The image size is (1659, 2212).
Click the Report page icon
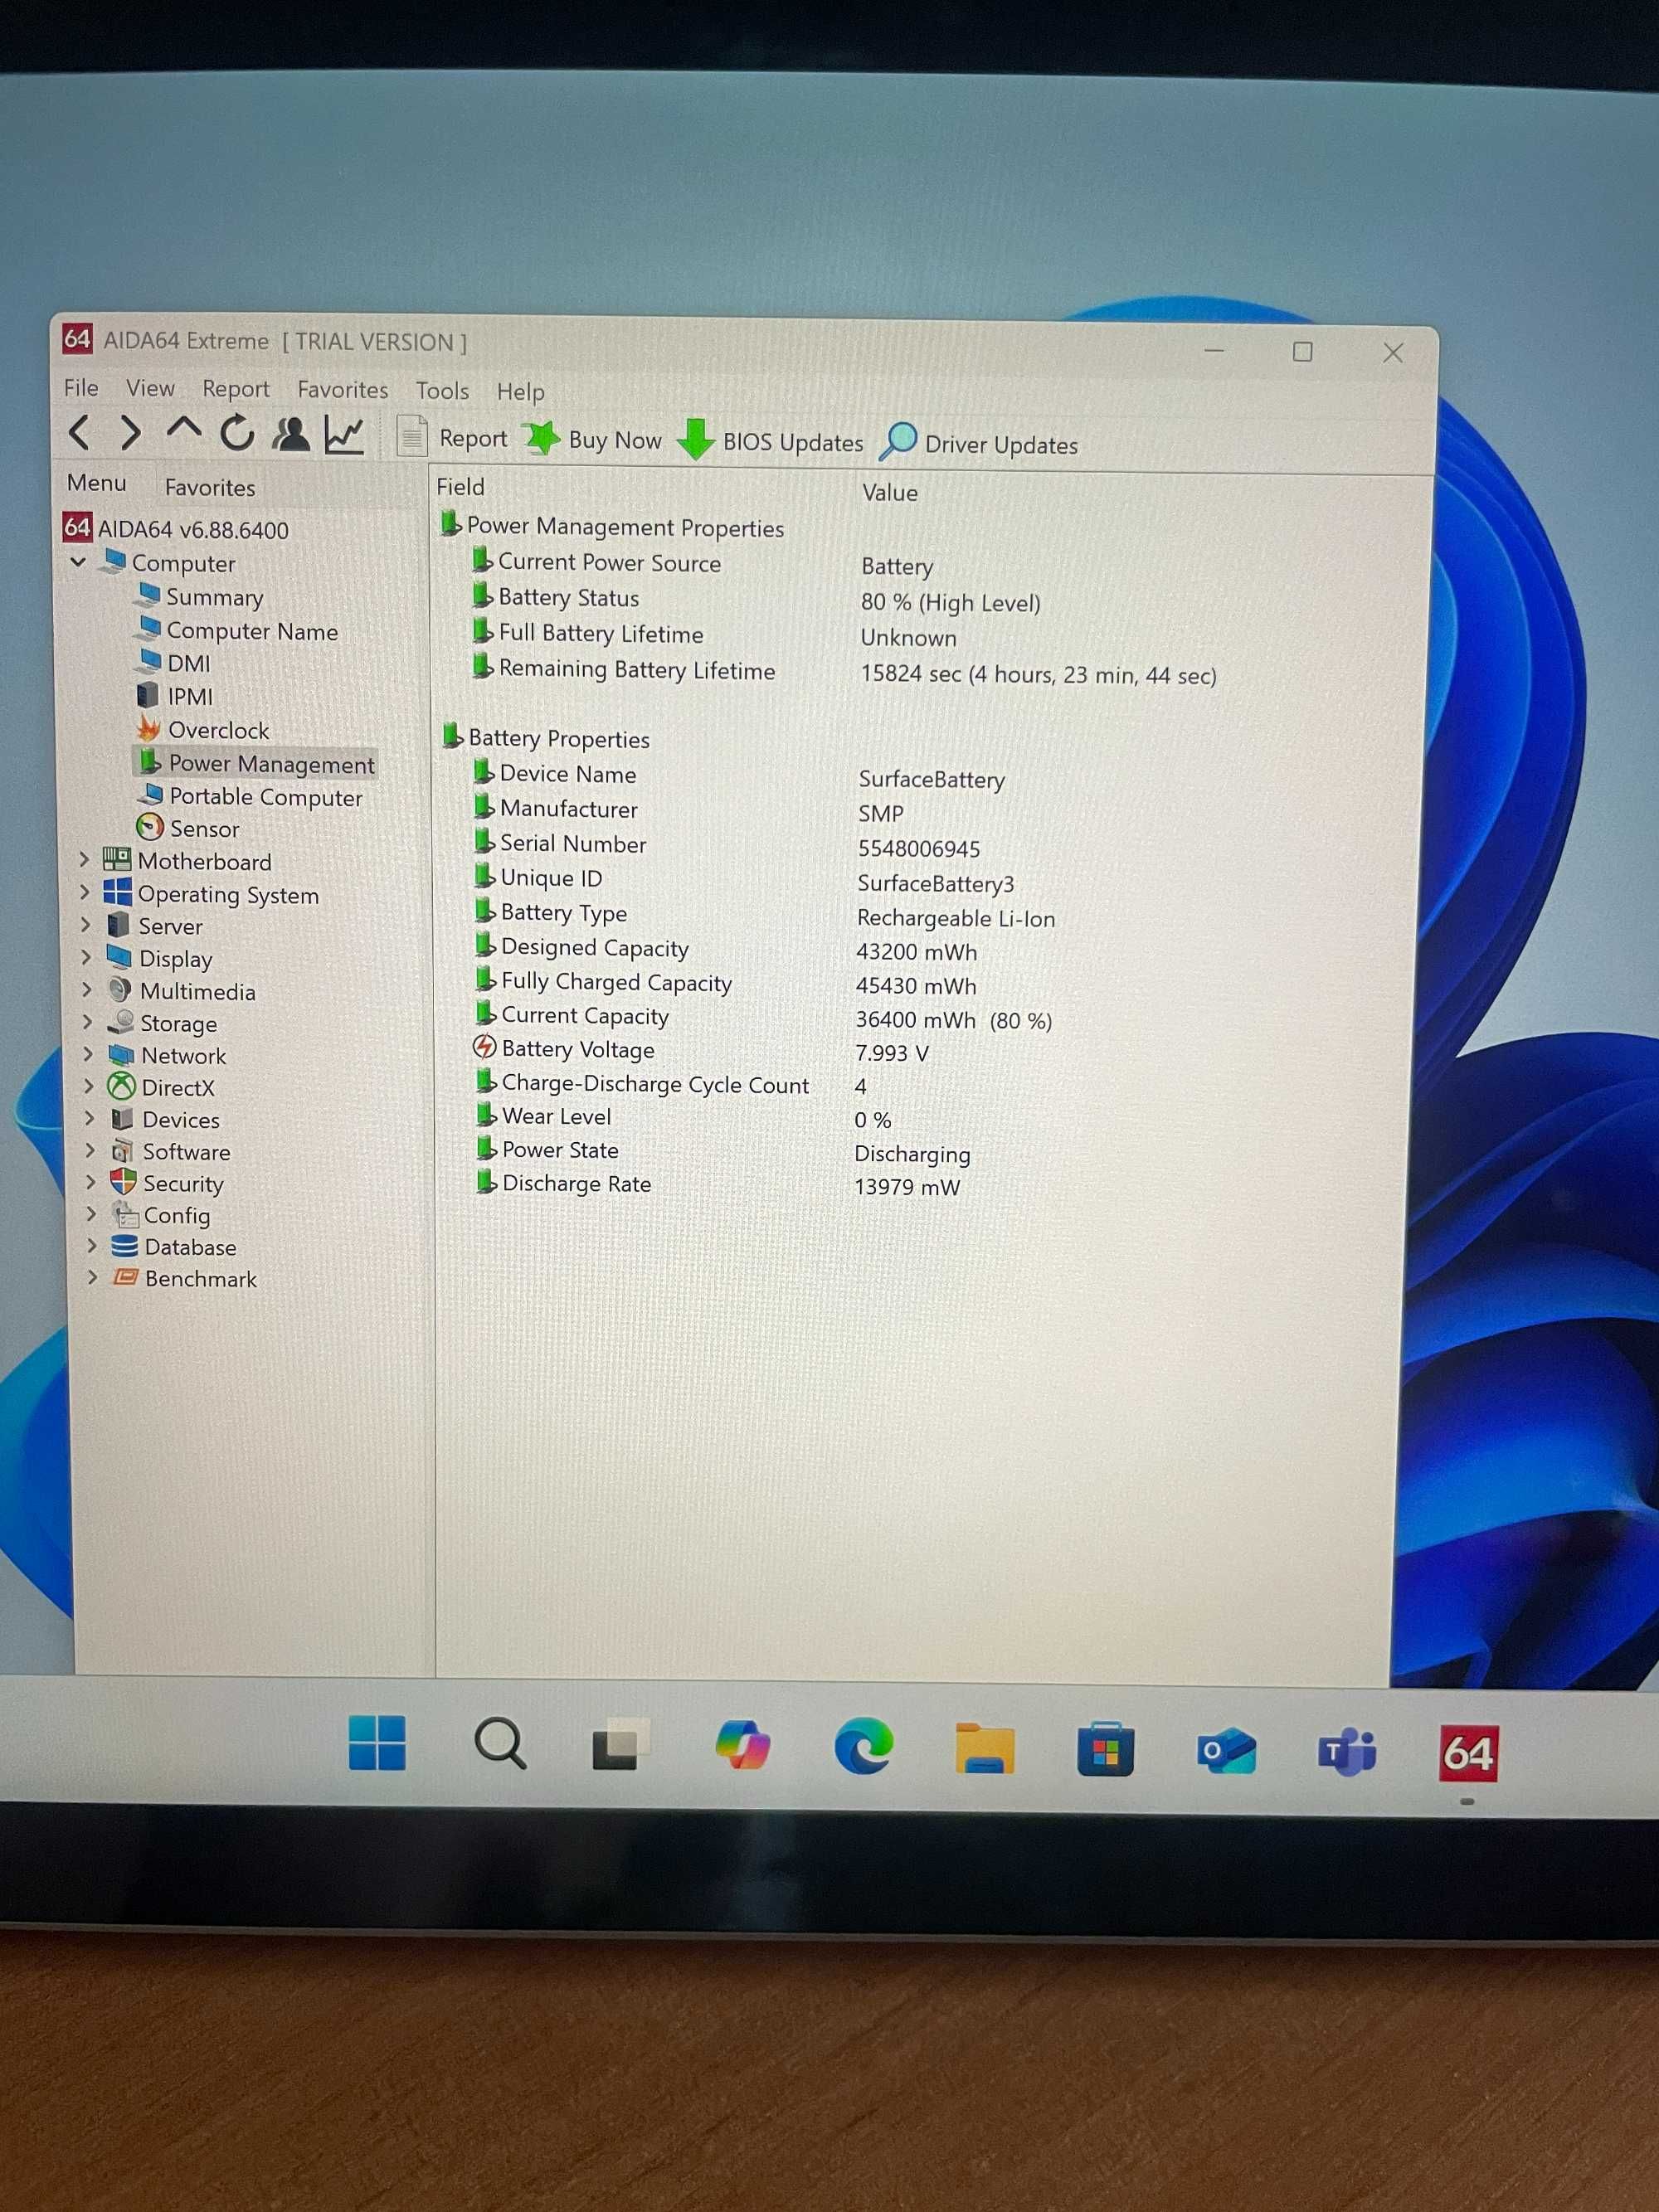[412, 436]
